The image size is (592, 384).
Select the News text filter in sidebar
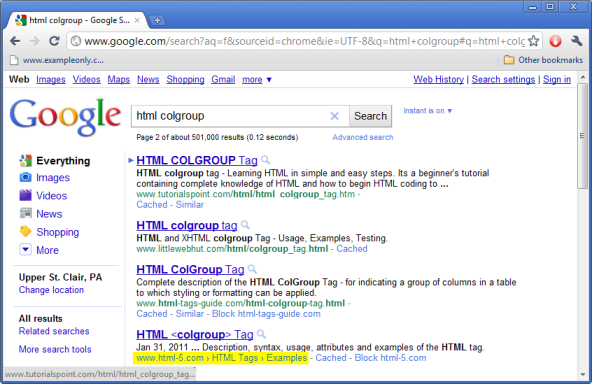[49, 214]
